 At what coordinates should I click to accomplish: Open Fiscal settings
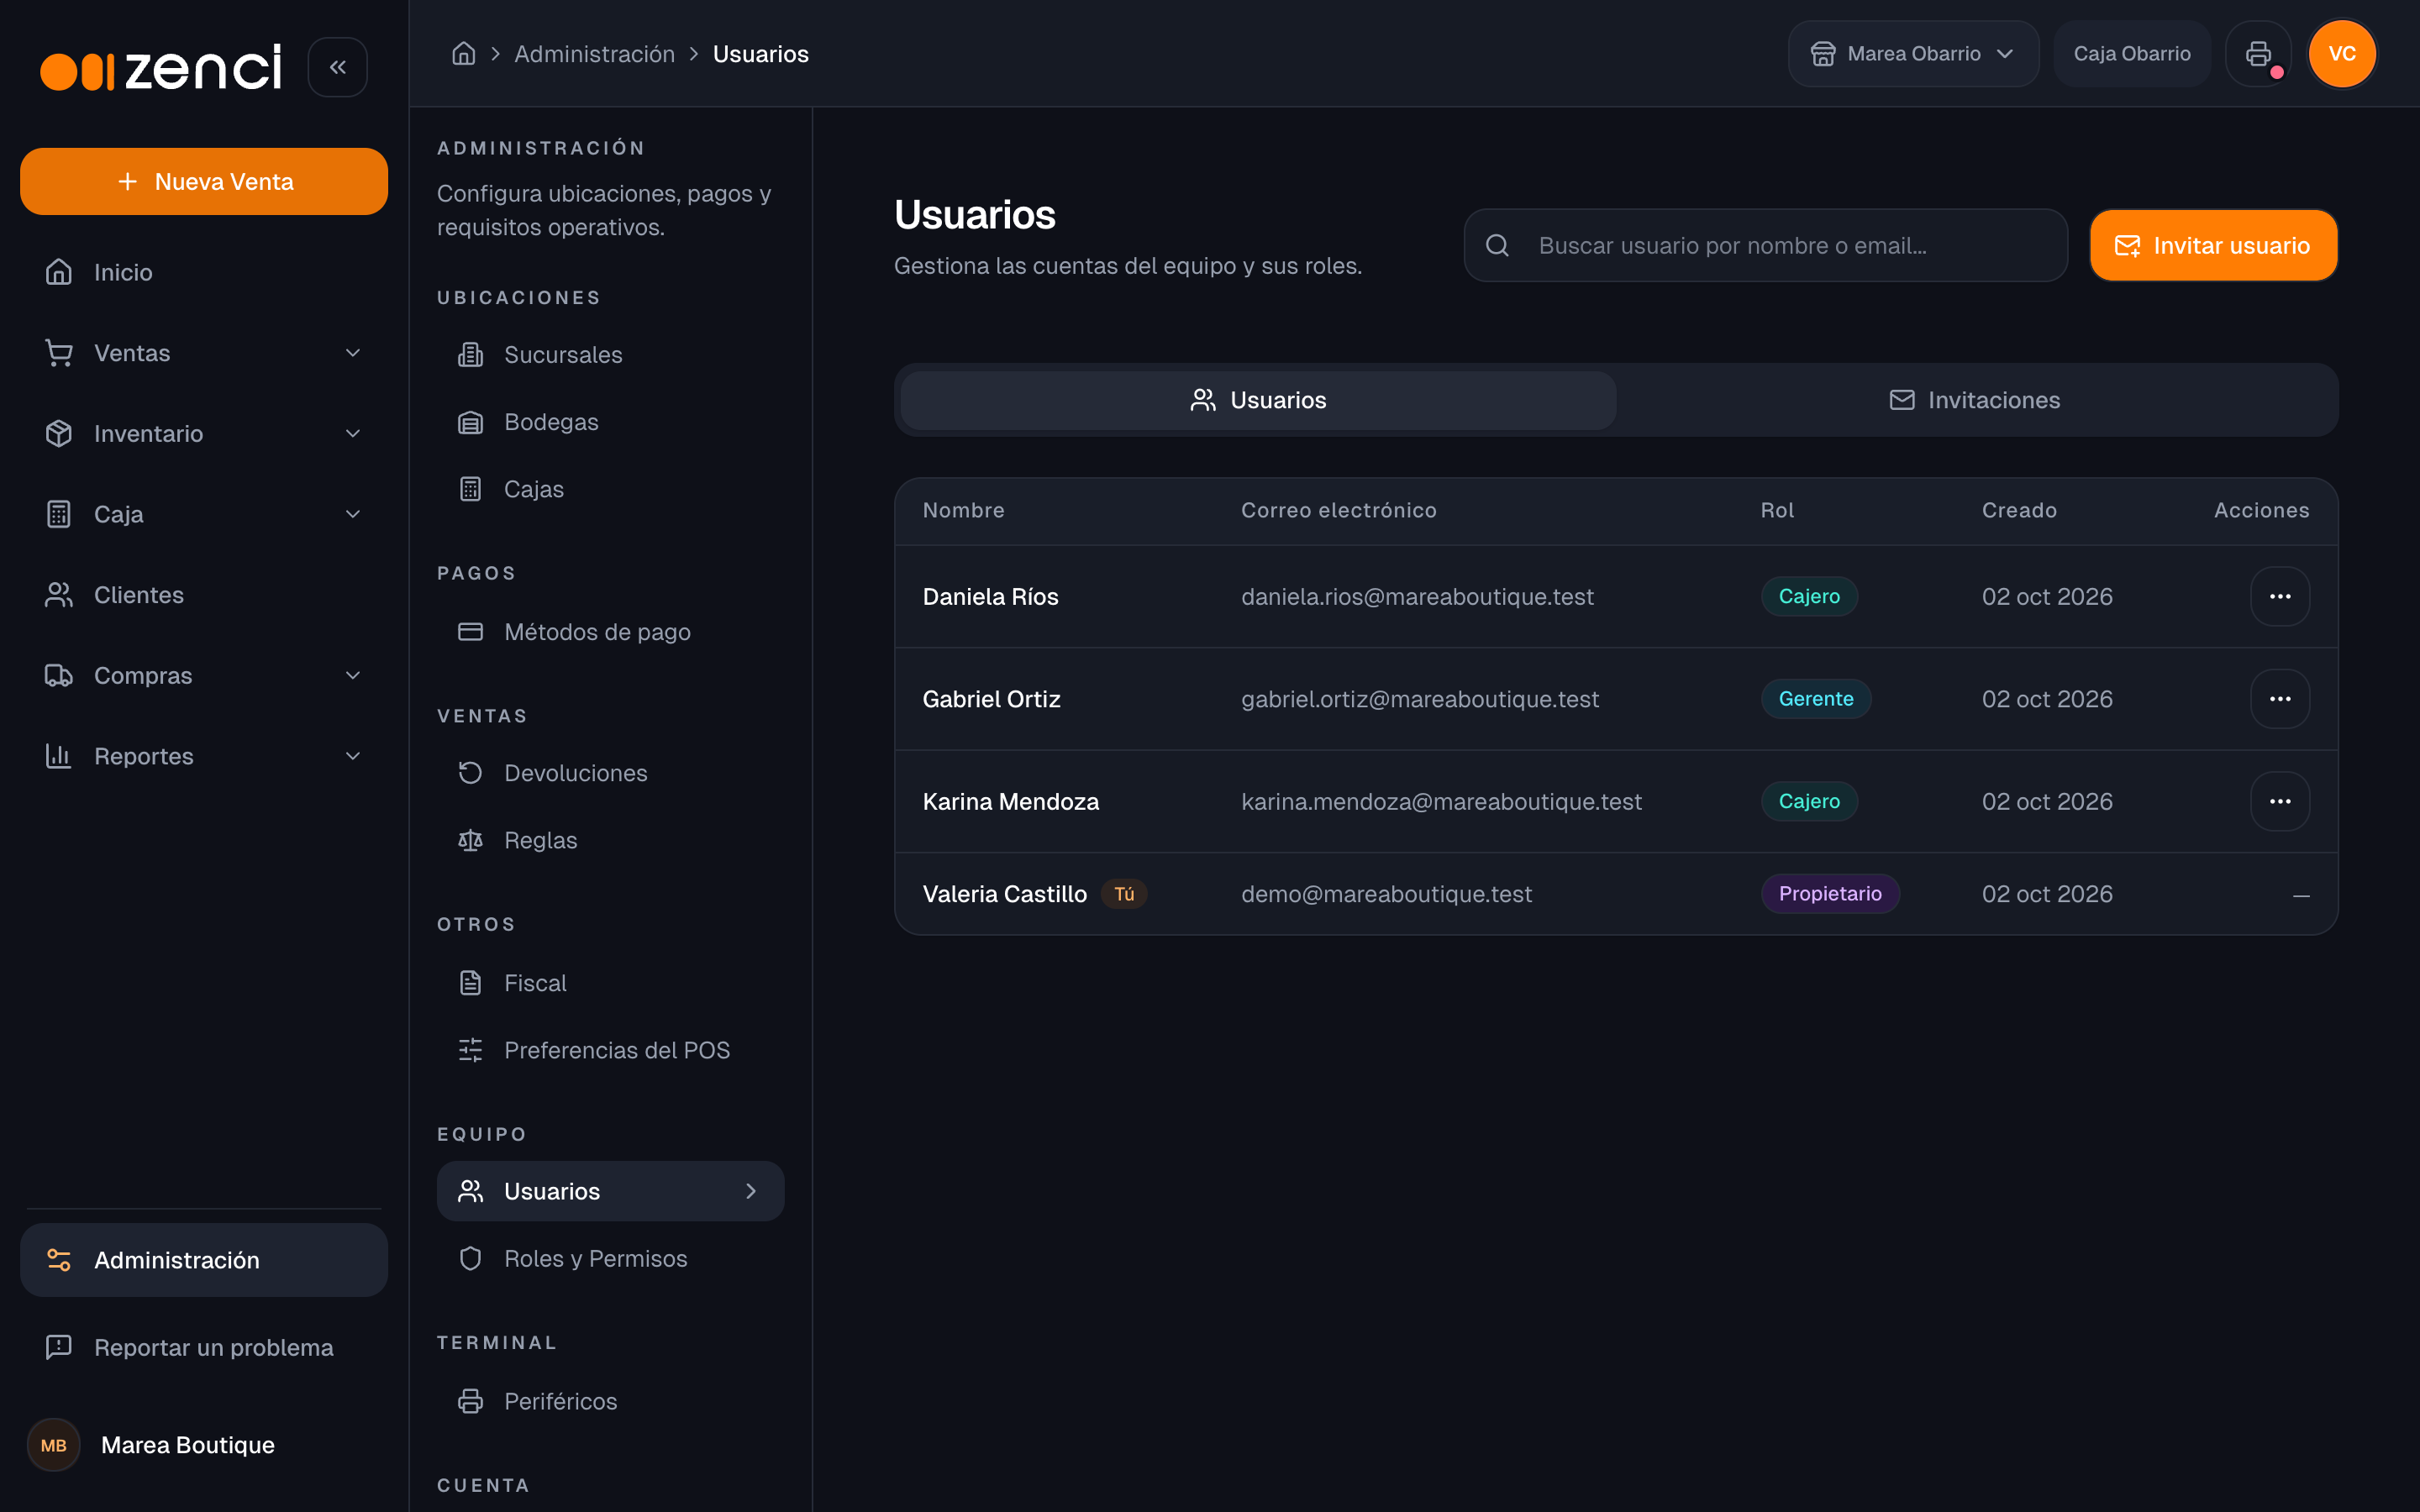point(610,983)
